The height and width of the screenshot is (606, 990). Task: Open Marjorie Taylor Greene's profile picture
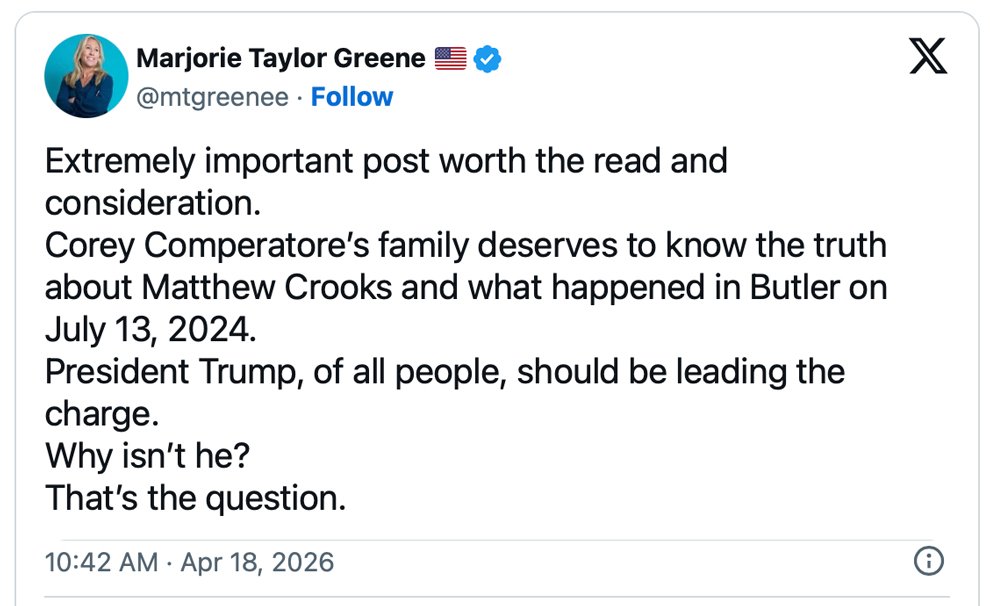86,77
